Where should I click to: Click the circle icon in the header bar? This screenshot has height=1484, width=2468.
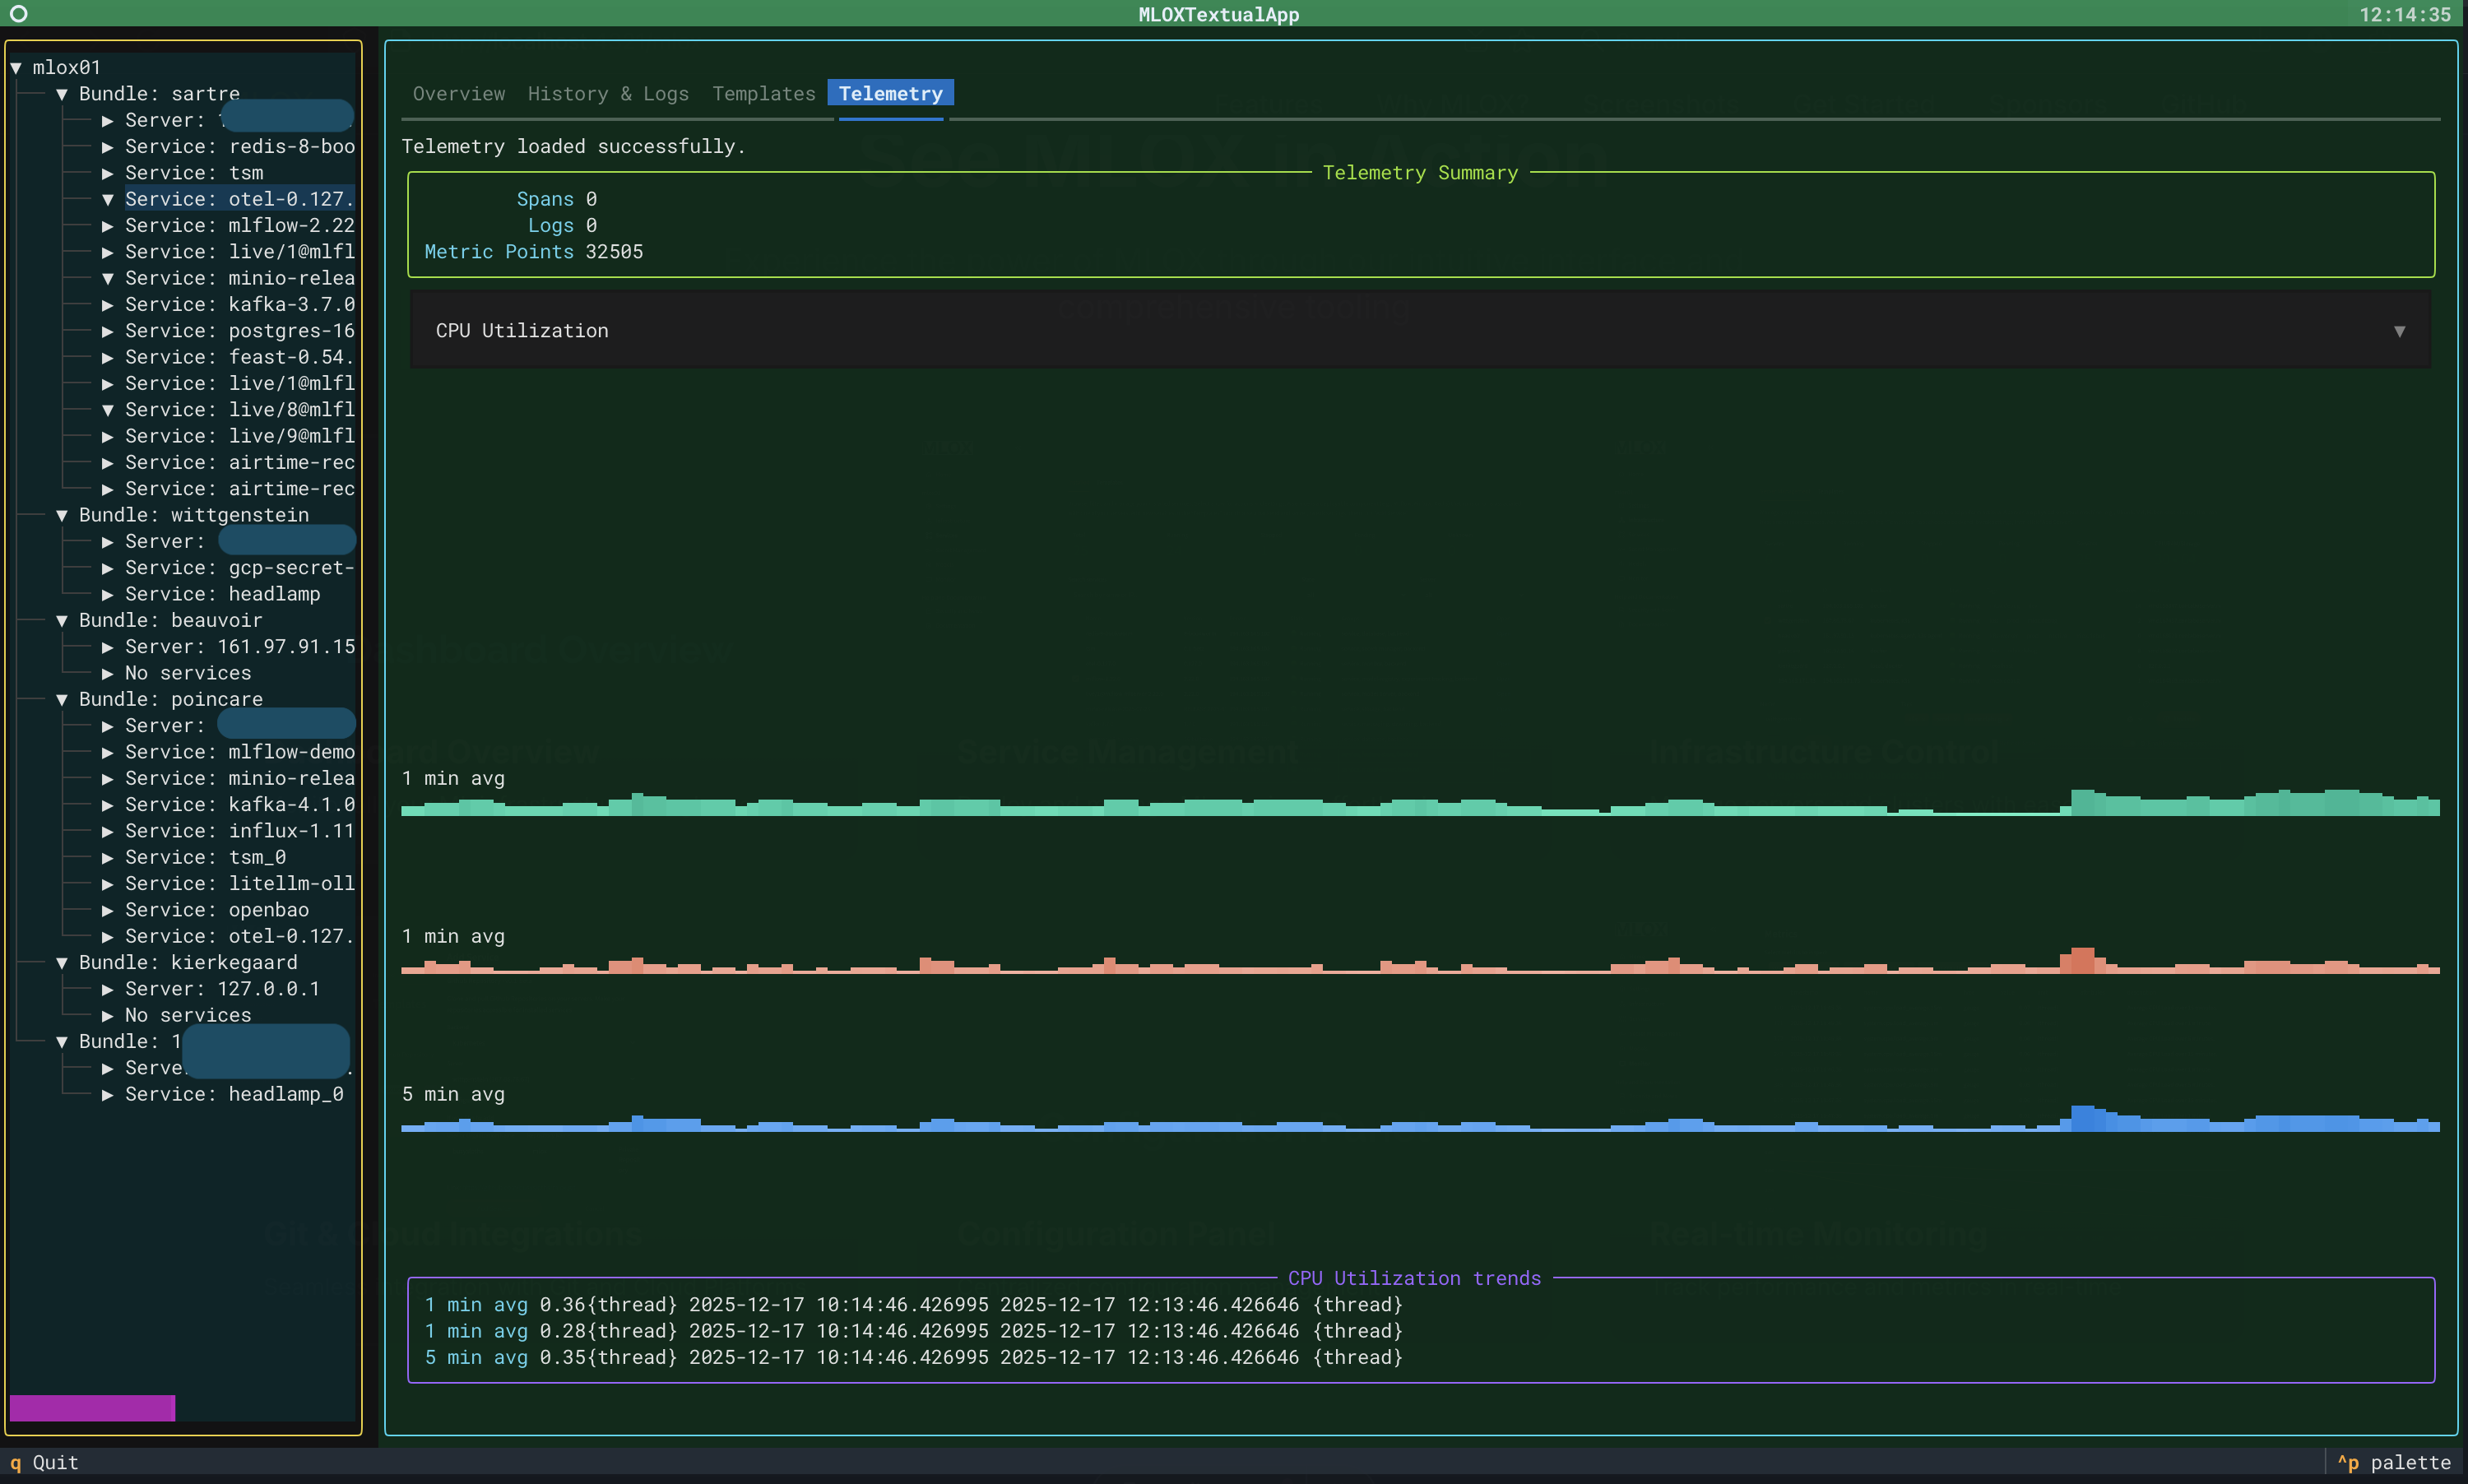(18, 14)
